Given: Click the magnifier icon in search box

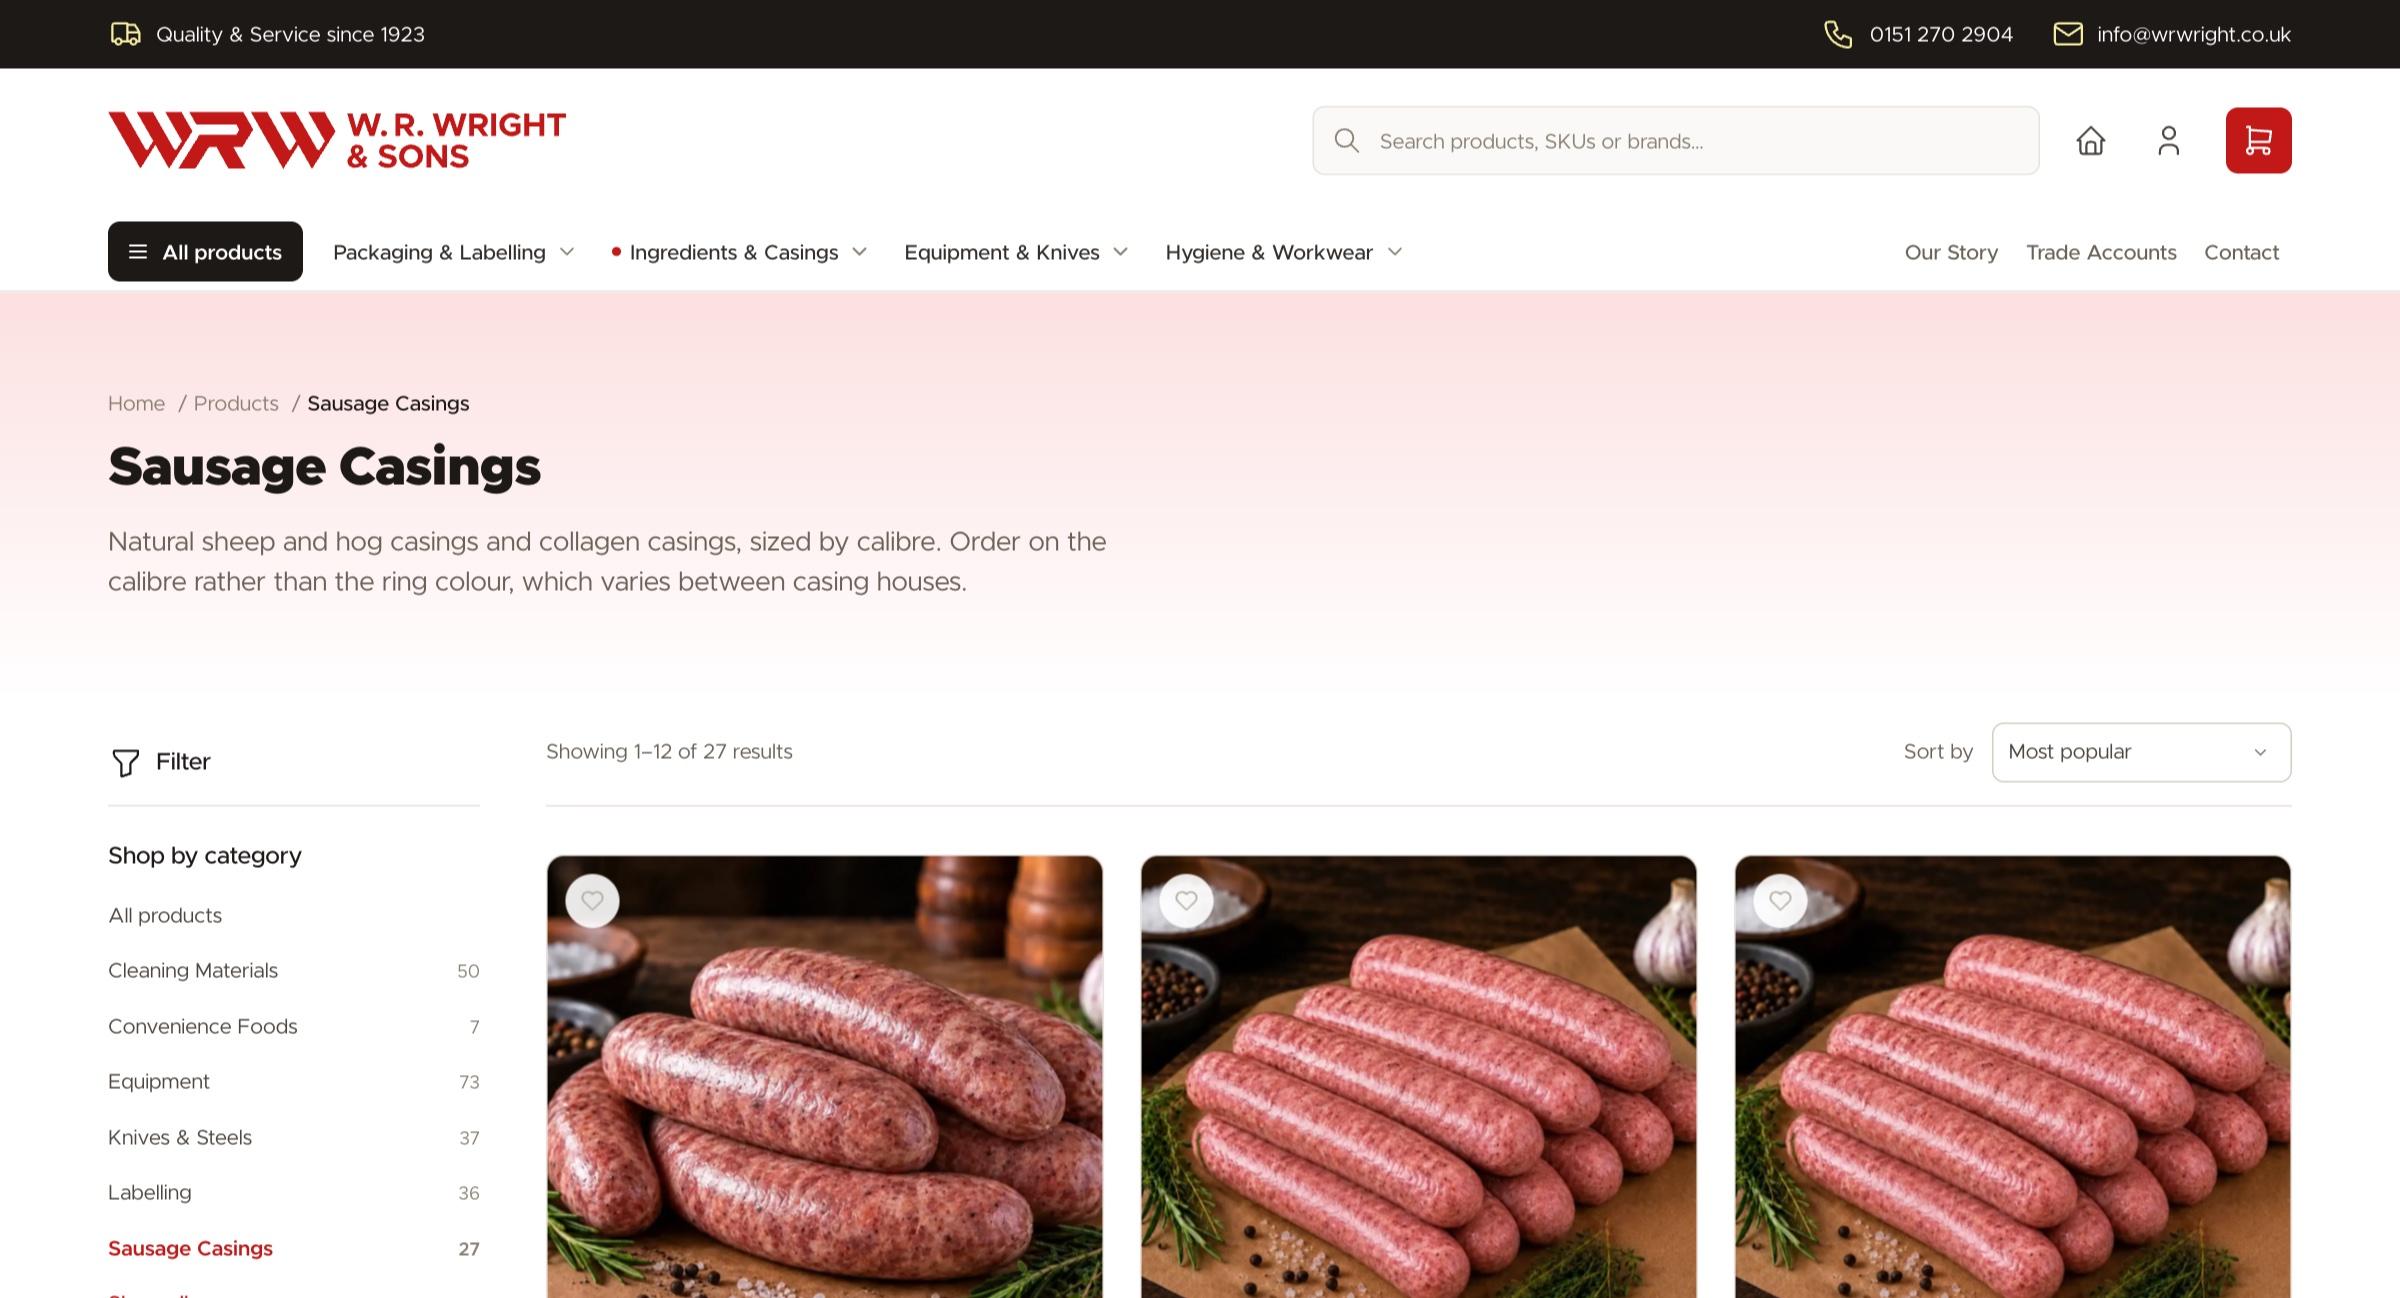Looking at the screenshot, I should click(x=1347, y=141).
